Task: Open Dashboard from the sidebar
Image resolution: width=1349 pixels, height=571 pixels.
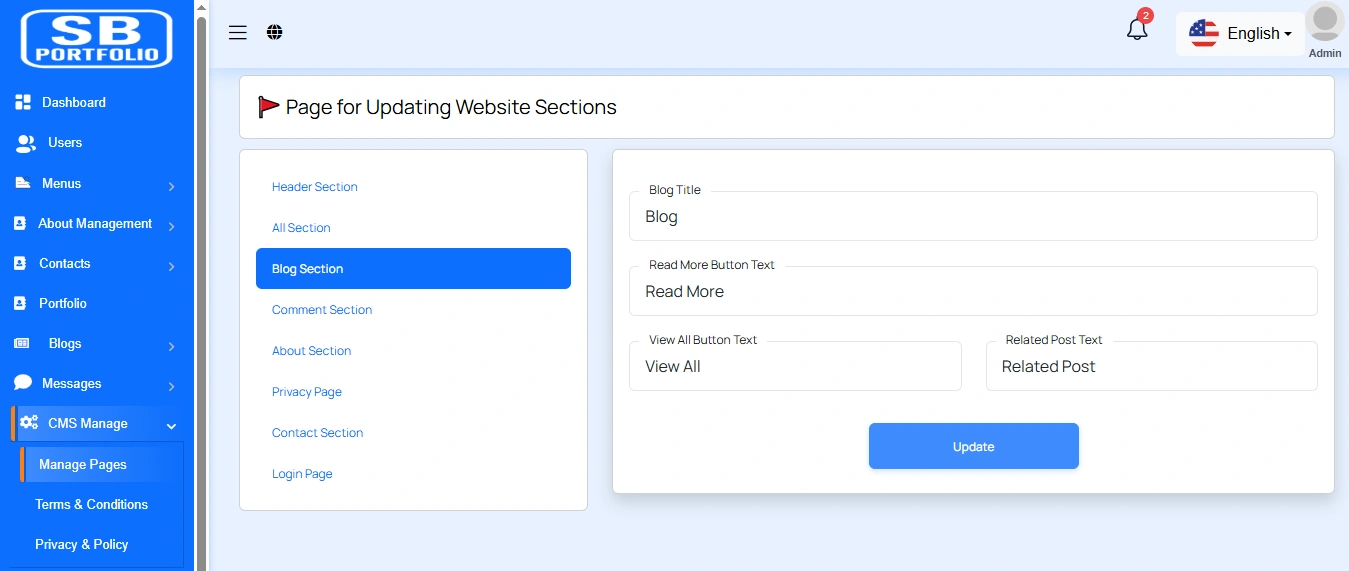Action: coord(73,103)
